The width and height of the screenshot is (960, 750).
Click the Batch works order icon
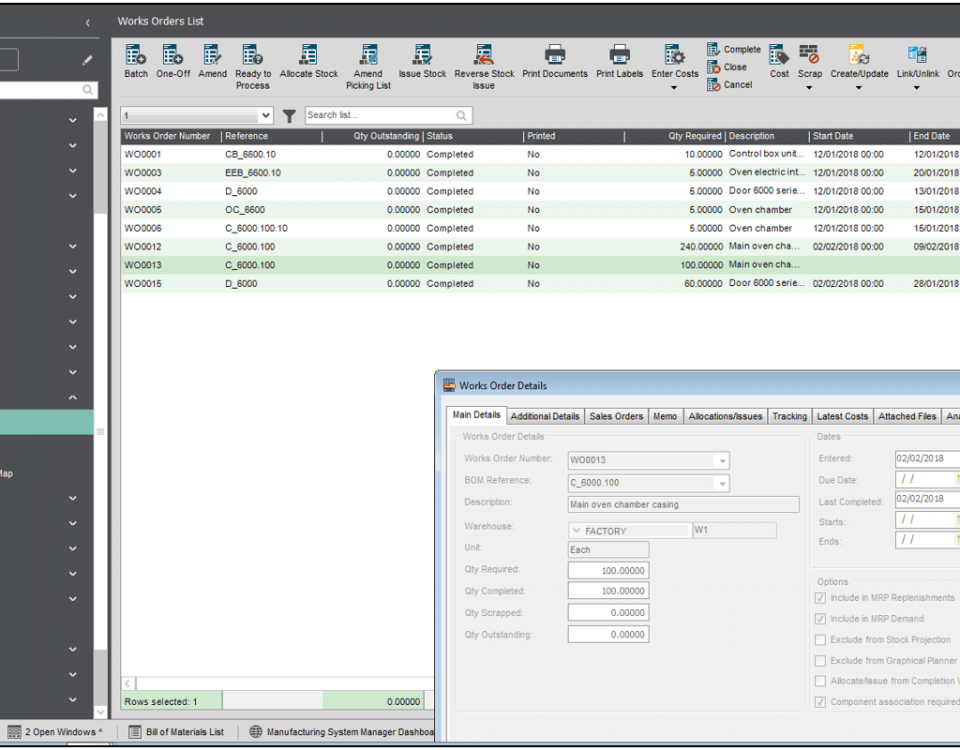[x=135, y=55]
